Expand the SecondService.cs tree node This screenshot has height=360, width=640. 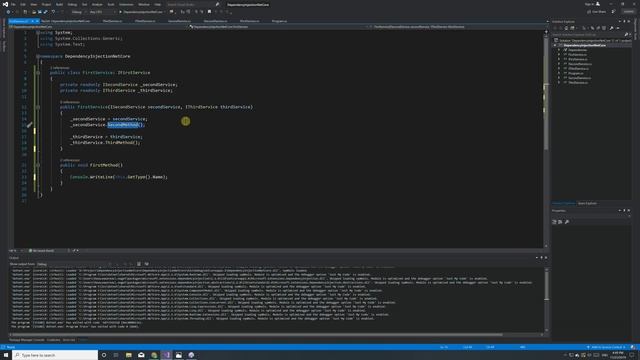(559, 78)
